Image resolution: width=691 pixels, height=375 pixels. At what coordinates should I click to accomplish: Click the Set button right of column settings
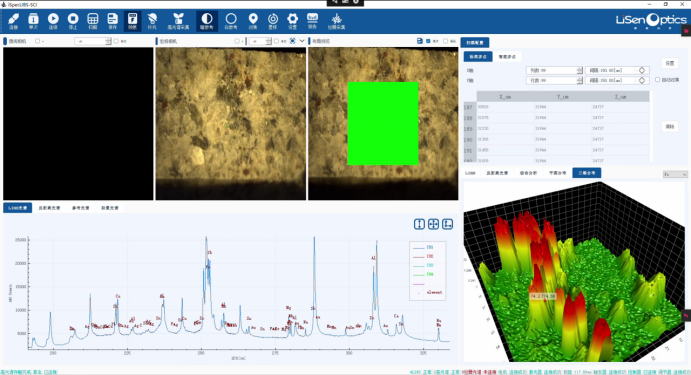(x=670, y=63)
